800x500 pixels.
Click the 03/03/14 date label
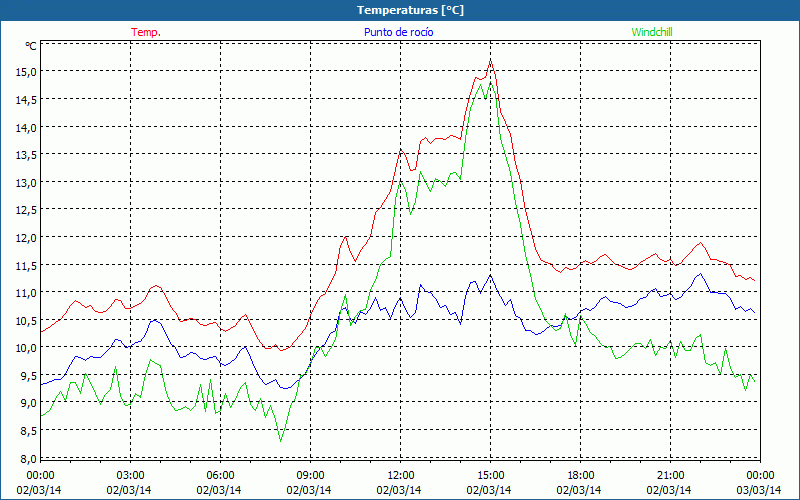[758, 490]
